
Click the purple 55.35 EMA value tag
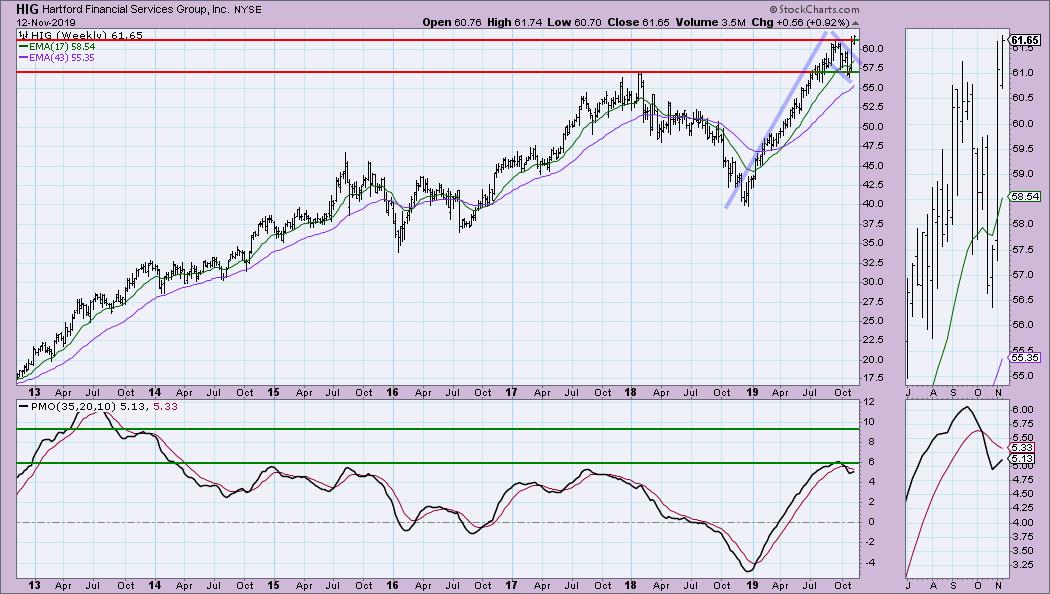[x=1021, y=357]
